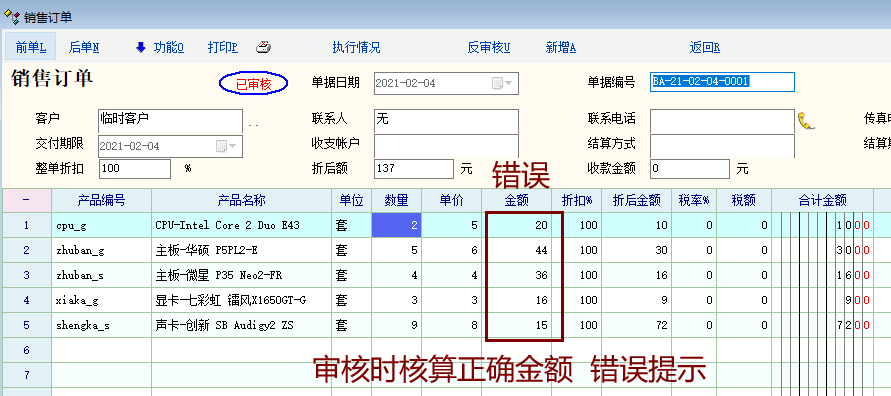Screen dimensions: 891x396
Task: Click the customer lookup dots button
Action: [253, 124]
